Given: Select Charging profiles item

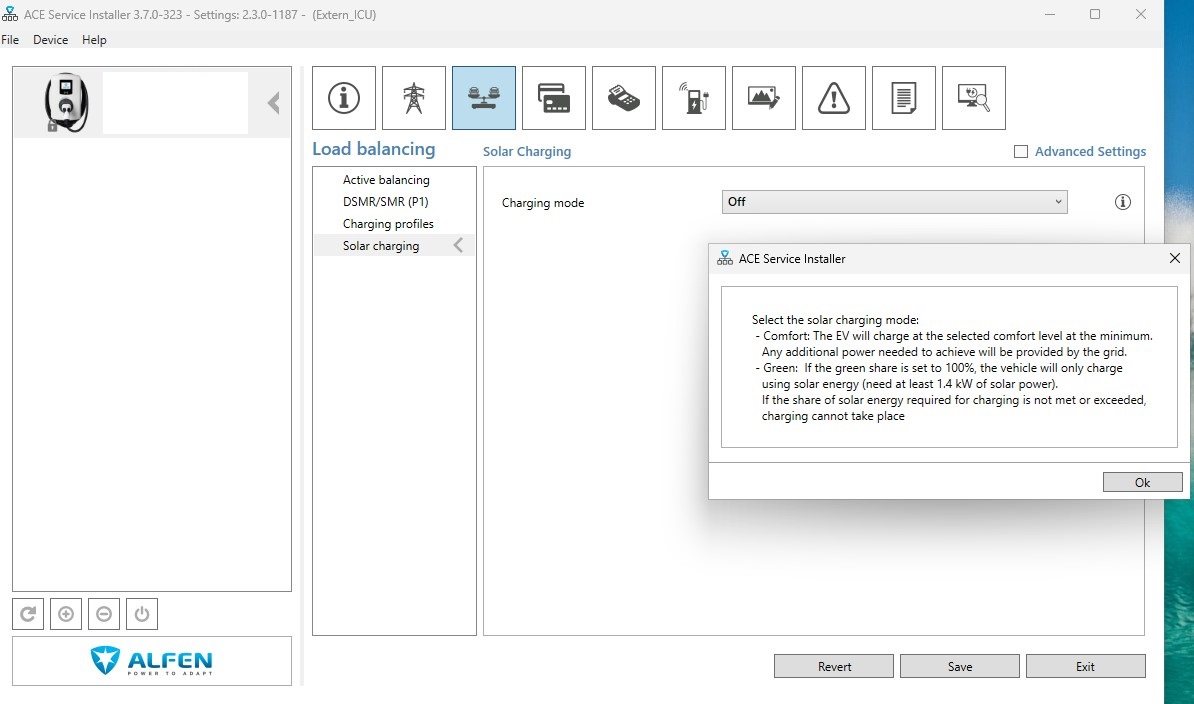Looking at the screenshot, I should coord(388,224).
